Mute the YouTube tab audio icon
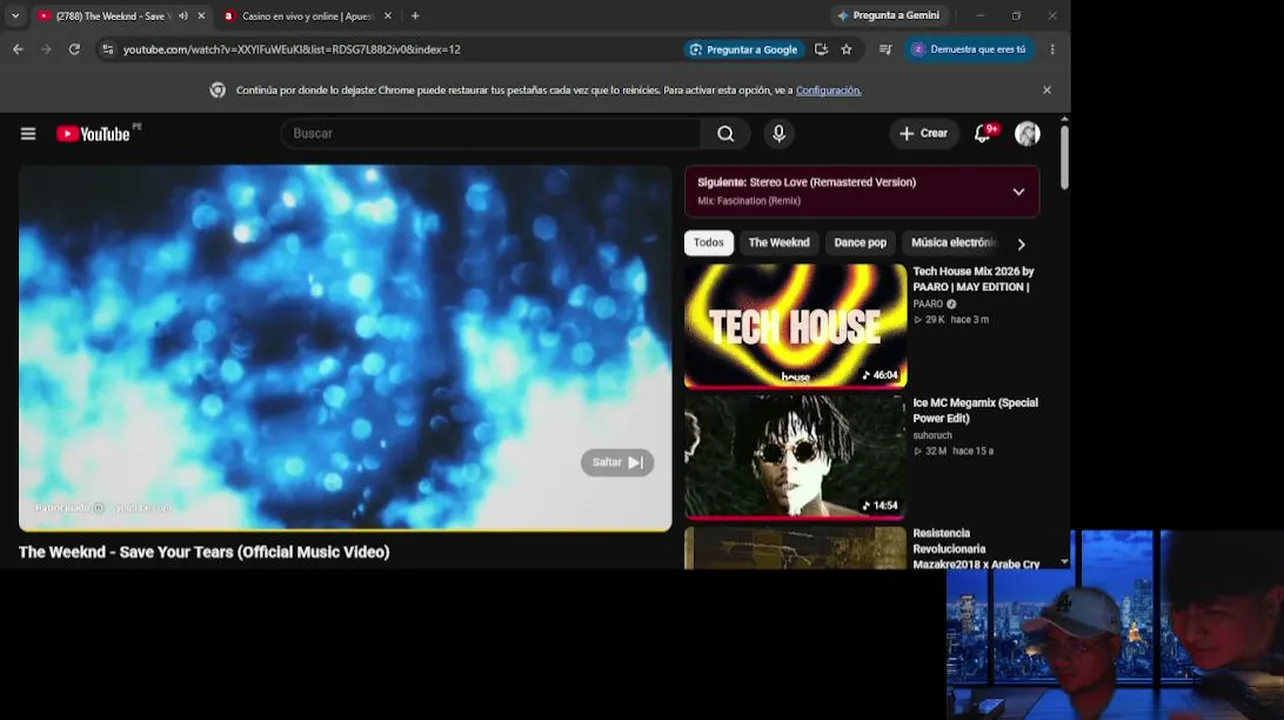1284x720 pixels. point(183,16)
